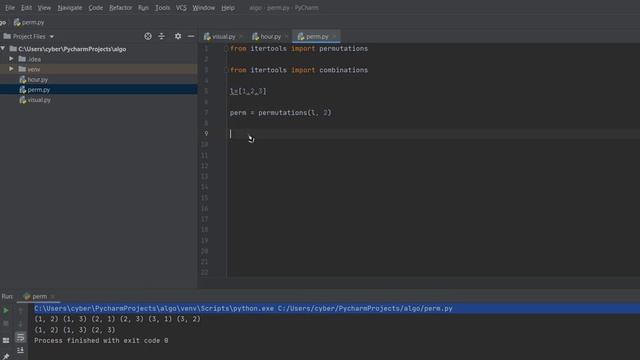Open the Code menu
This screenshot has height=360, width=640.
pyautogui.click(x=96, y=8)
